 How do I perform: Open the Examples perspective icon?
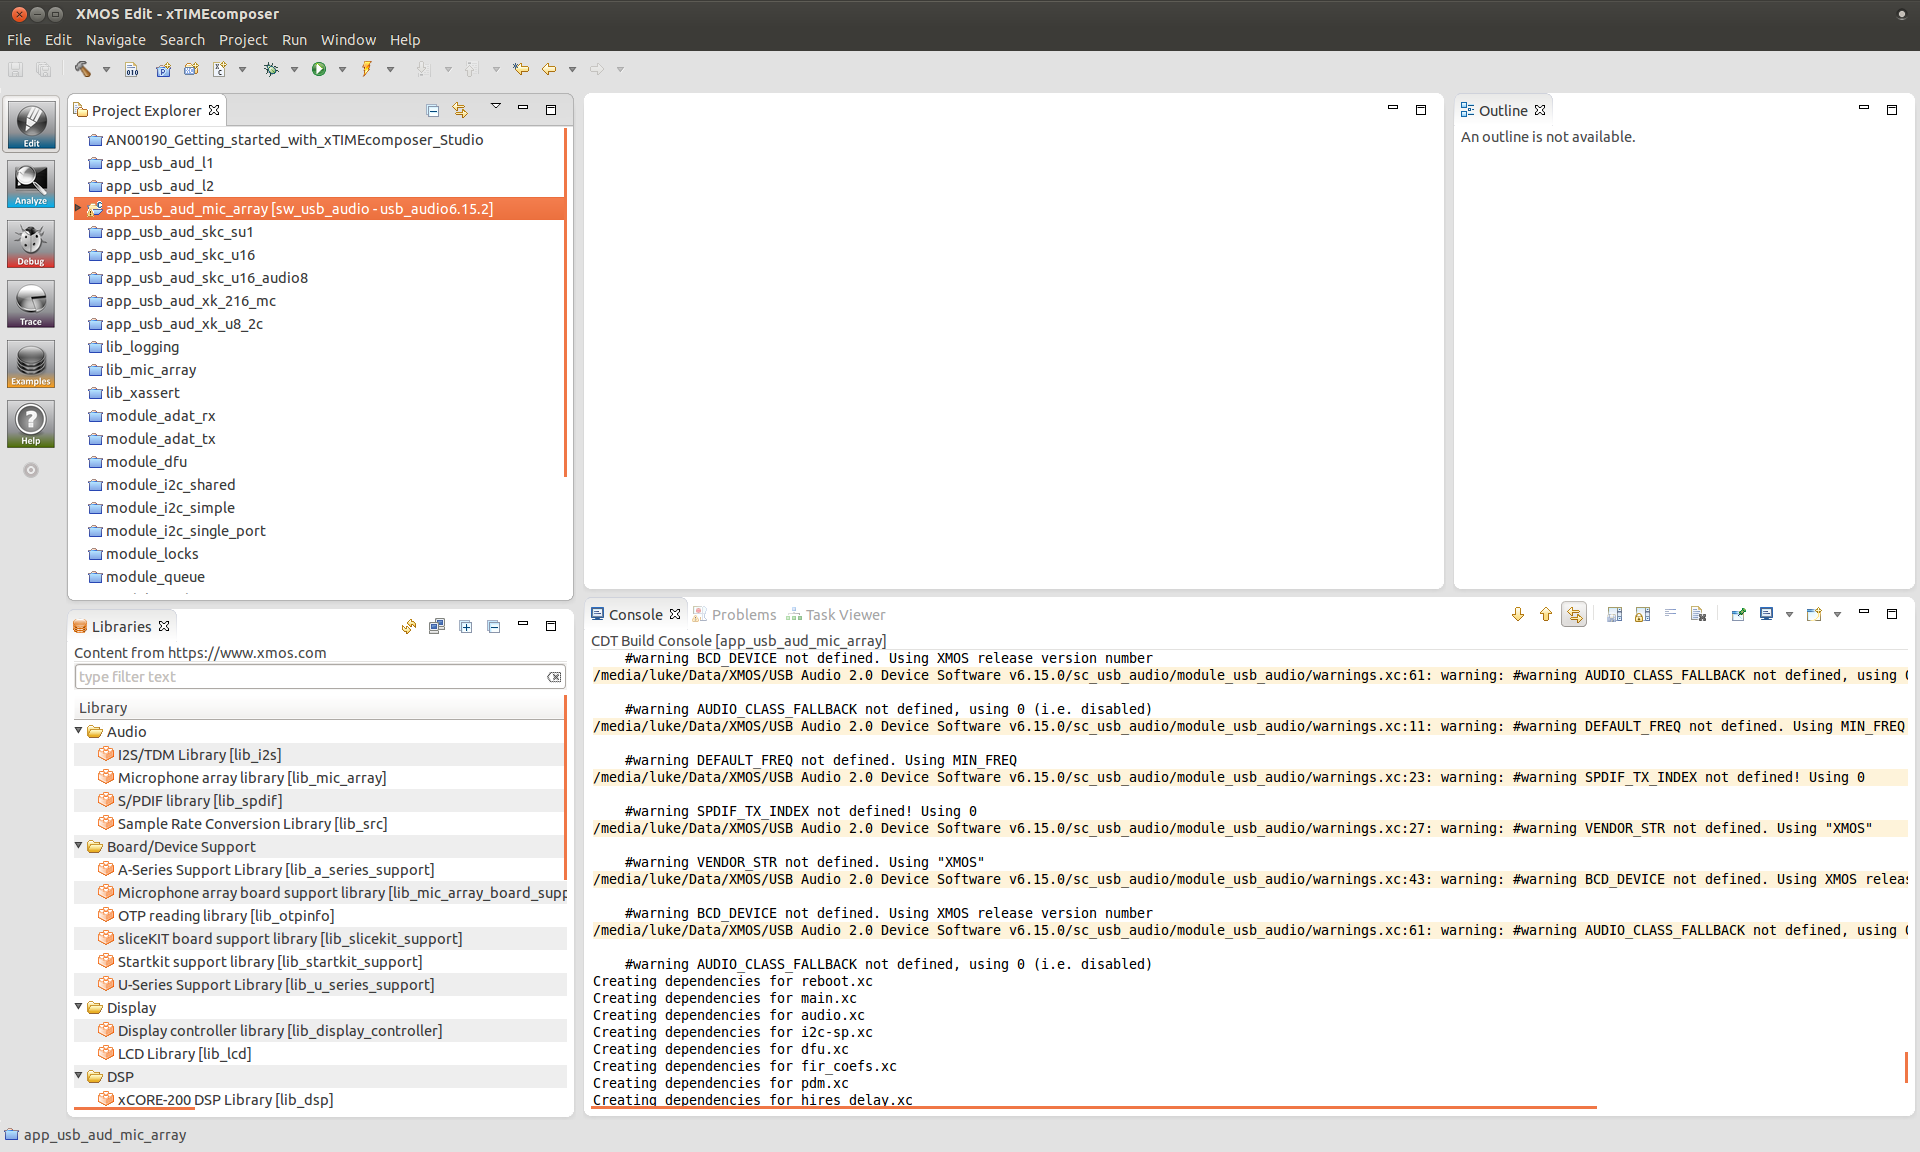click(31, 364)
